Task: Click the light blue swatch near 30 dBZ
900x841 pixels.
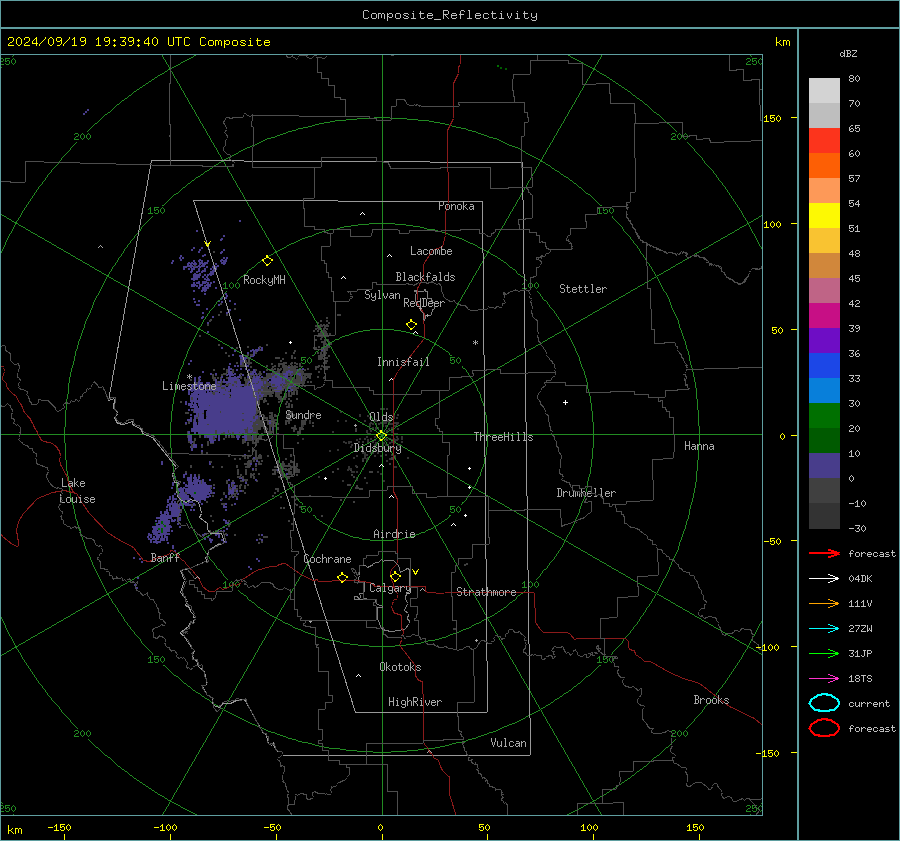Action: 824,390
